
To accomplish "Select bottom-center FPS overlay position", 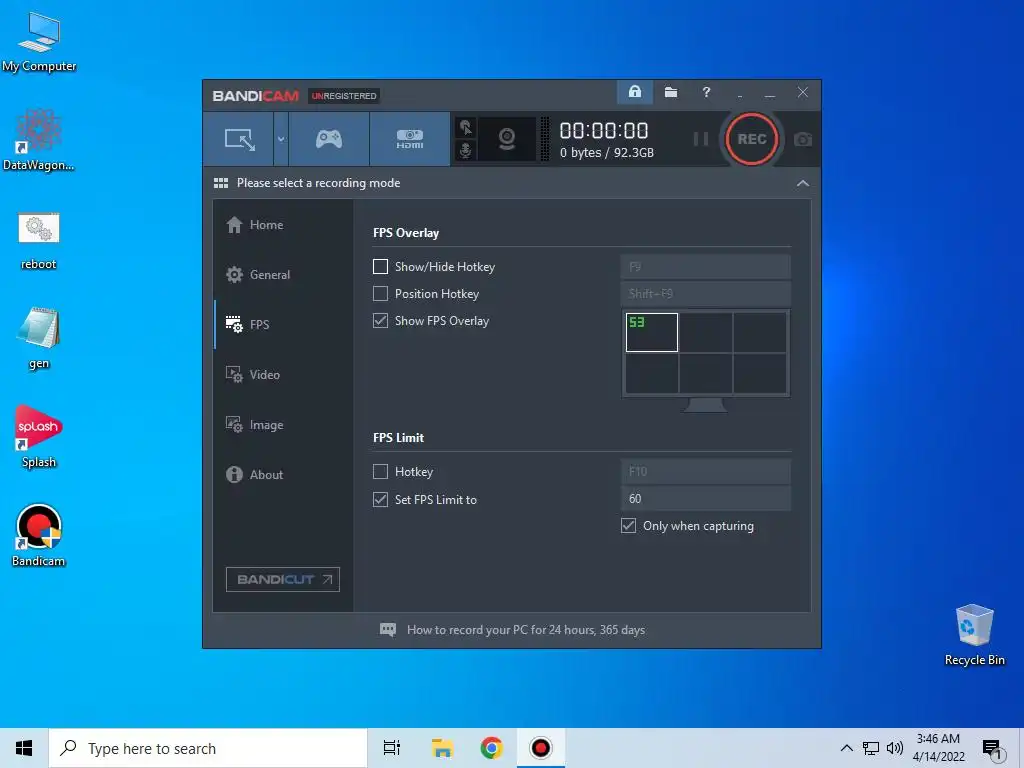I will pyautogui.click(x=706, y=373).
